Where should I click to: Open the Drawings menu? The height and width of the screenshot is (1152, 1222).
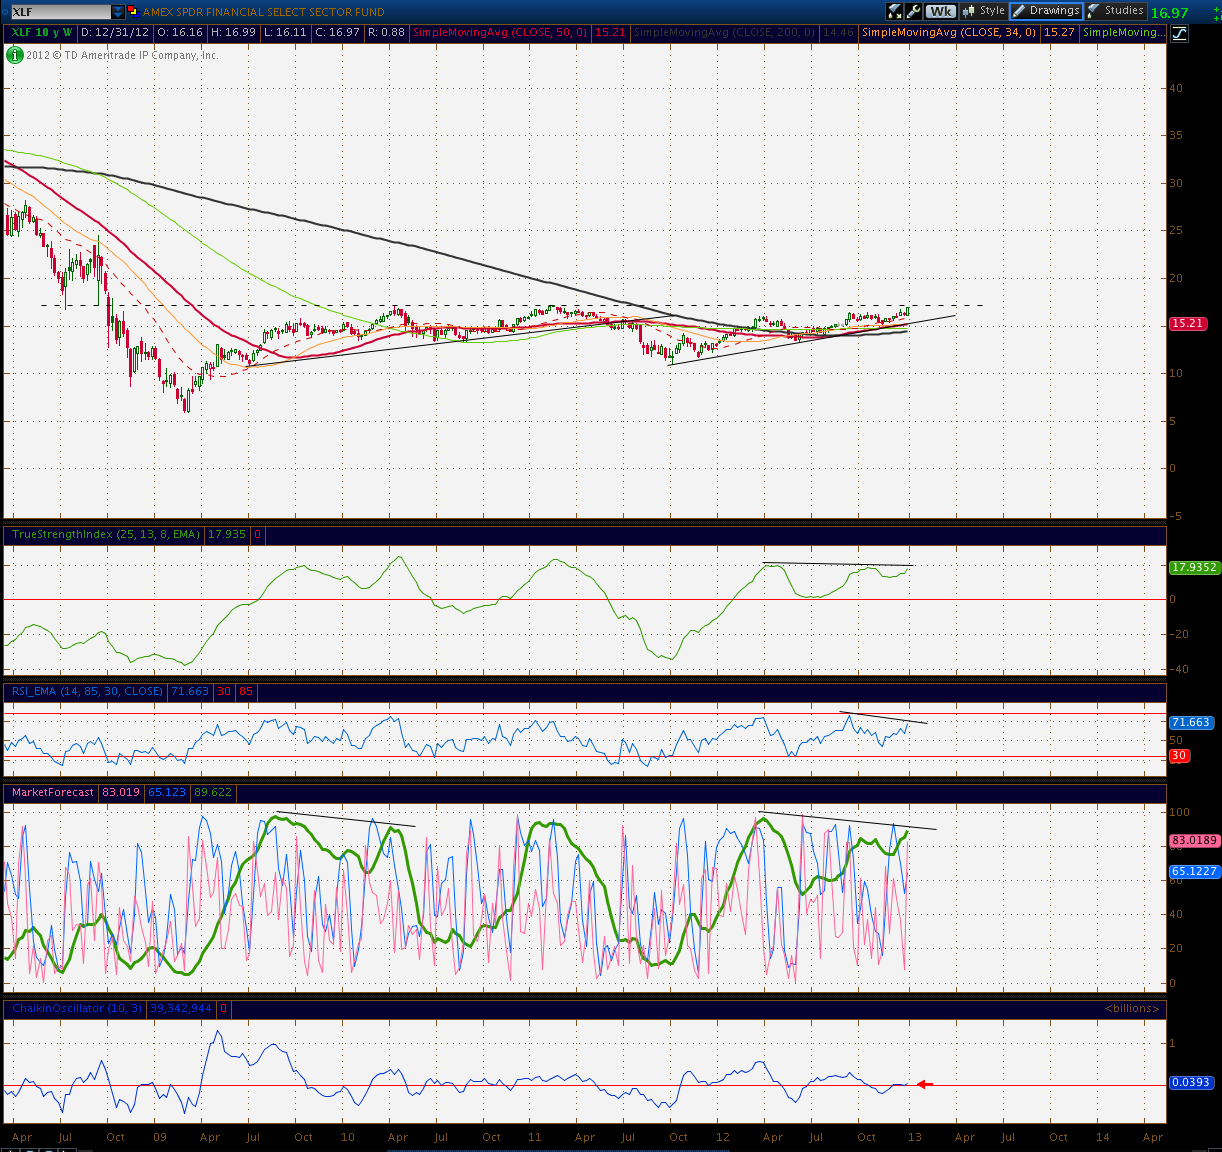pos(1046,11)
